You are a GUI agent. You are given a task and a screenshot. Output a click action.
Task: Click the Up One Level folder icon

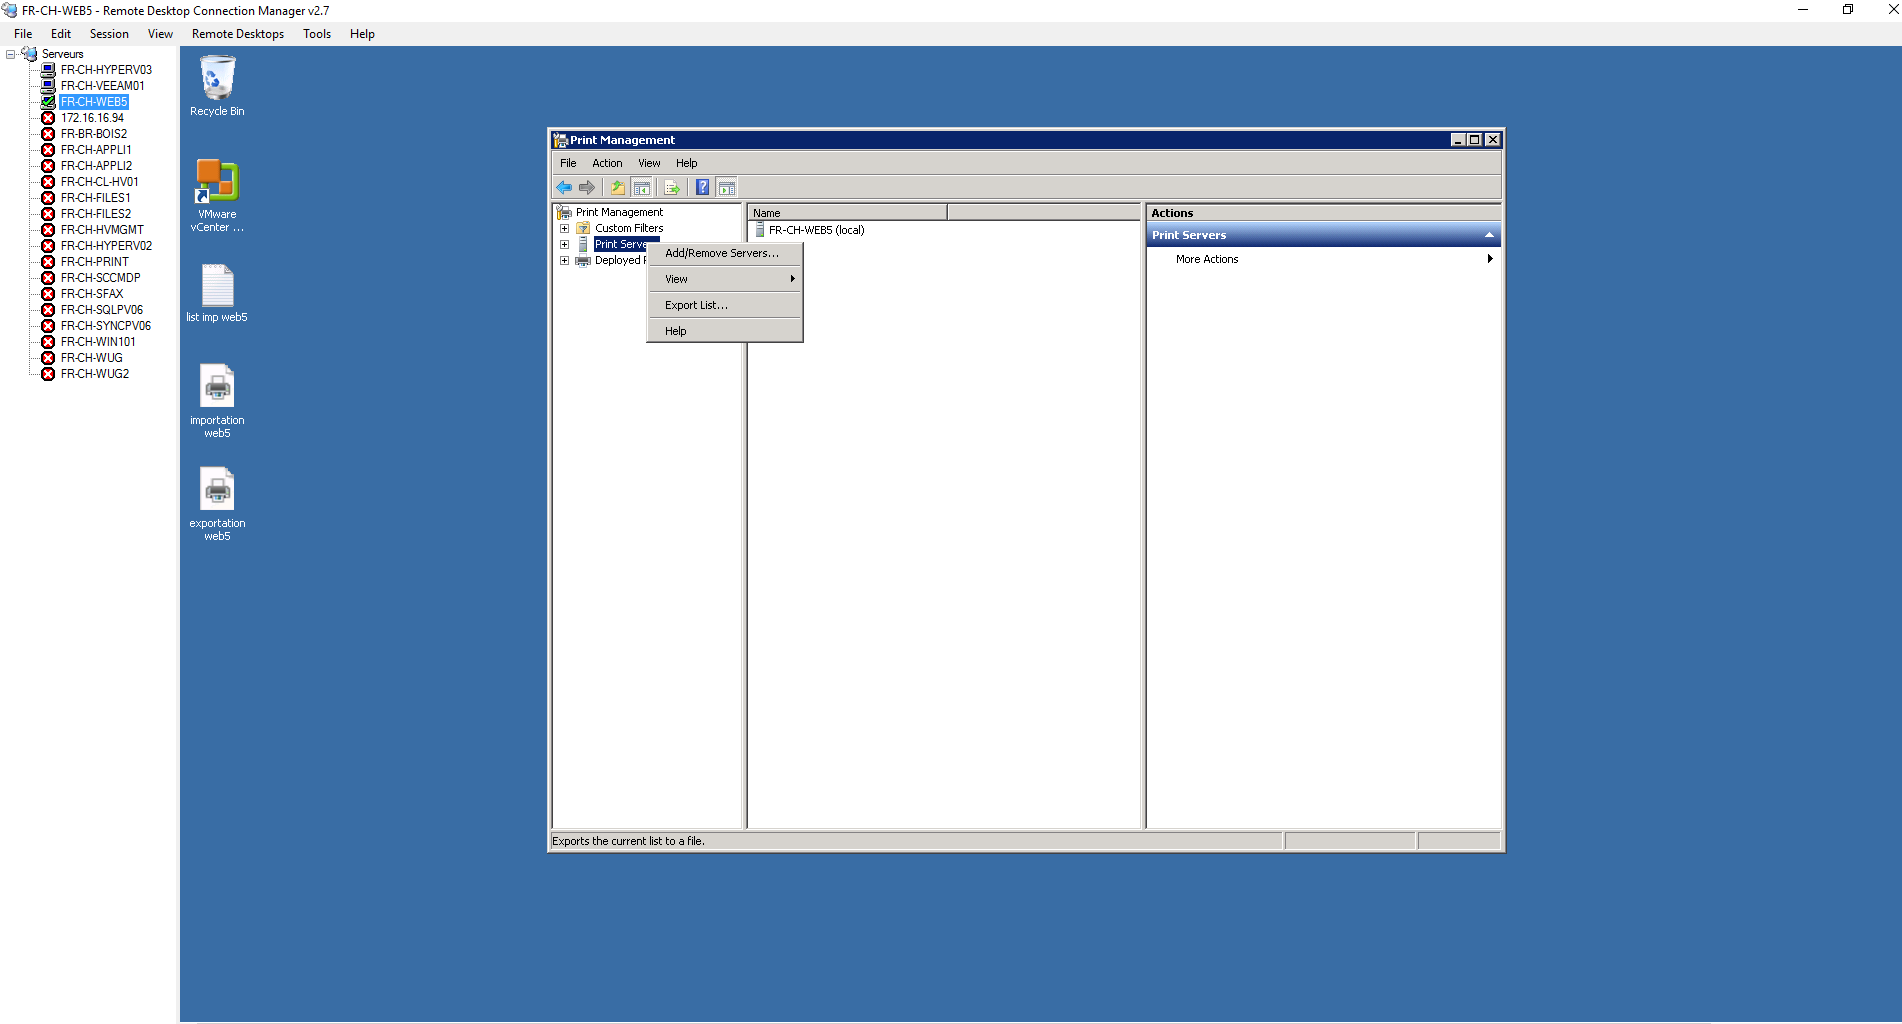coord(618,187)
